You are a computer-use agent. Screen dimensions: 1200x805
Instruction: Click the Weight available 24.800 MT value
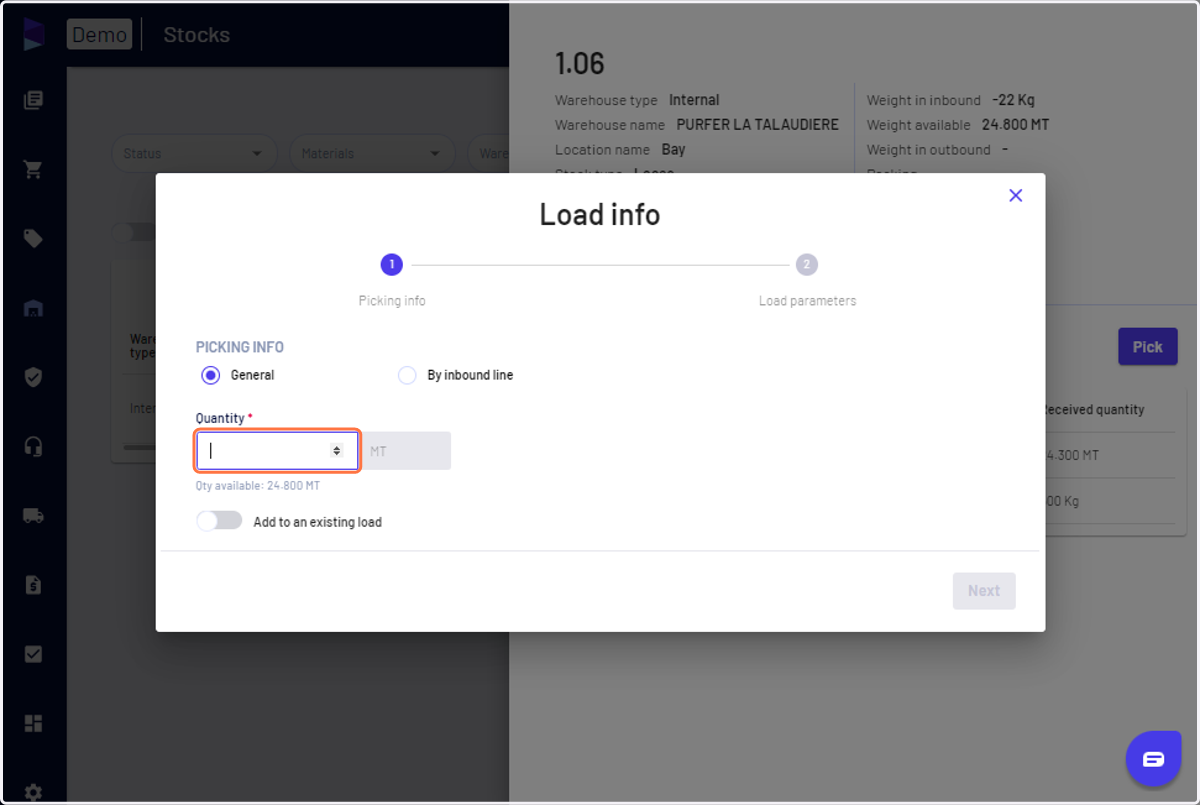pos(1016,125)
